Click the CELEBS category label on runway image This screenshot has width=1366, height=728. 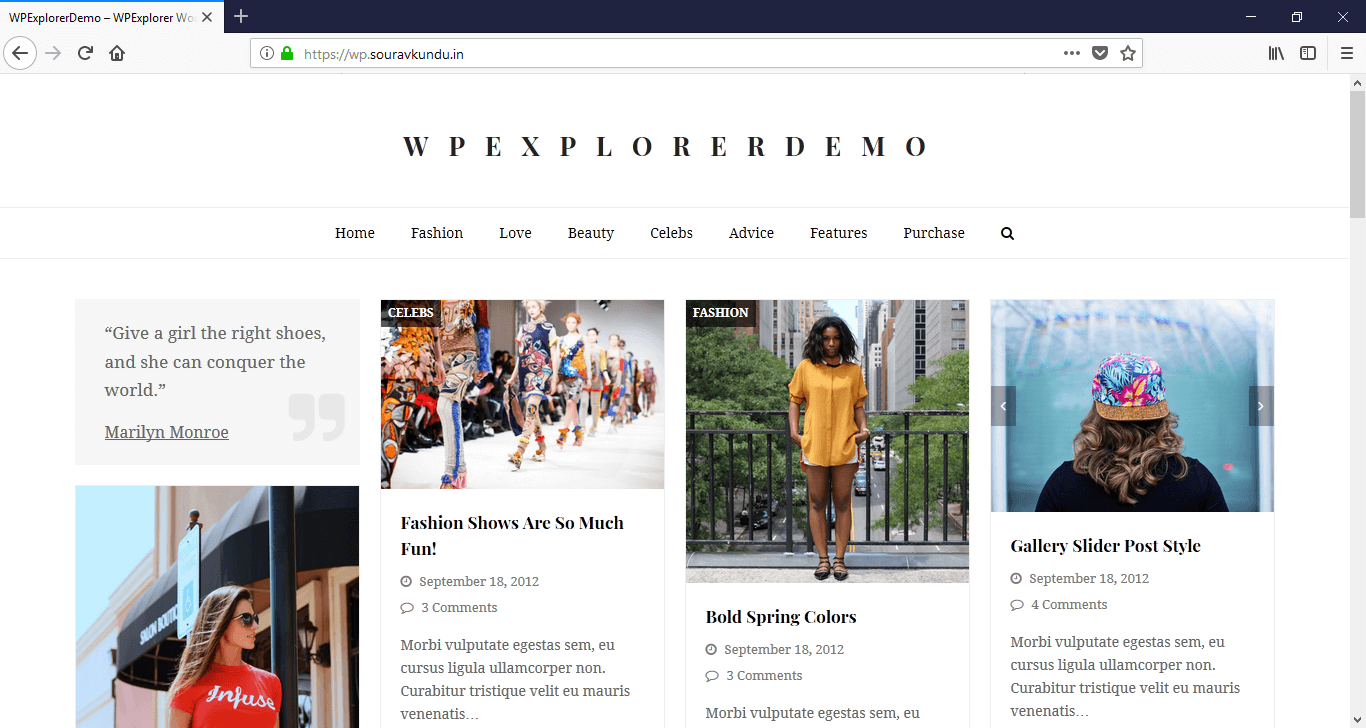pos(410,313)
